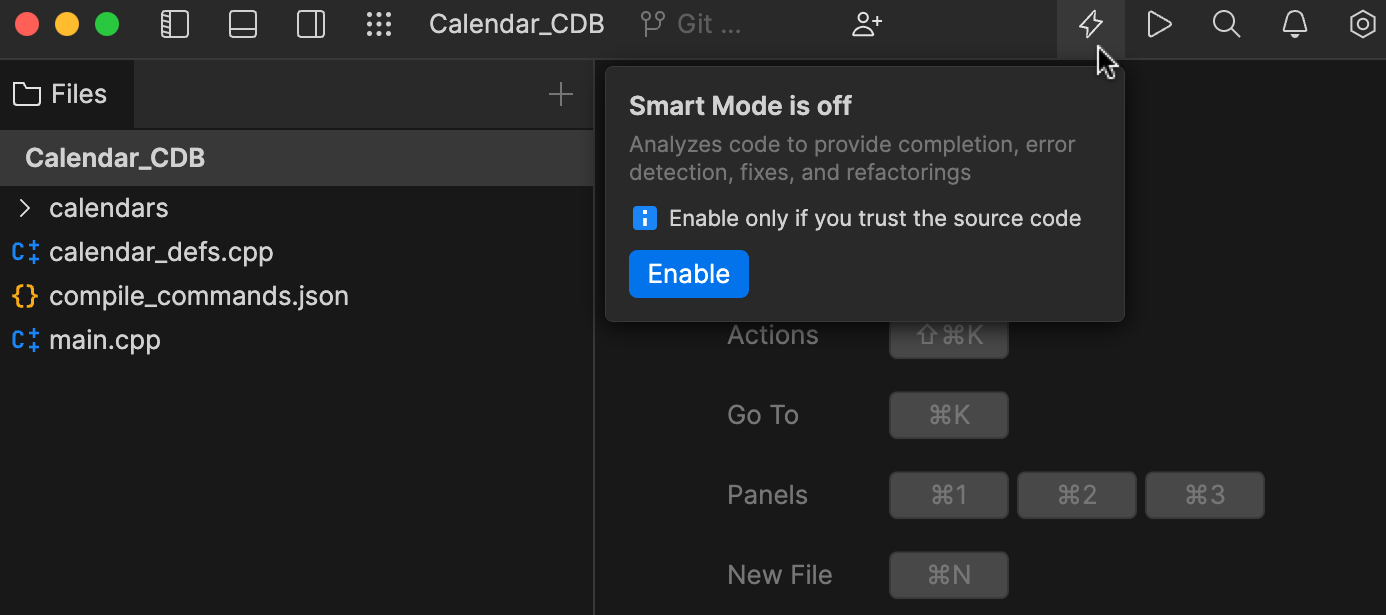The image size is (1386, 615).
Task: Open main.cpp from the file tree
Action: click(105, 340)
